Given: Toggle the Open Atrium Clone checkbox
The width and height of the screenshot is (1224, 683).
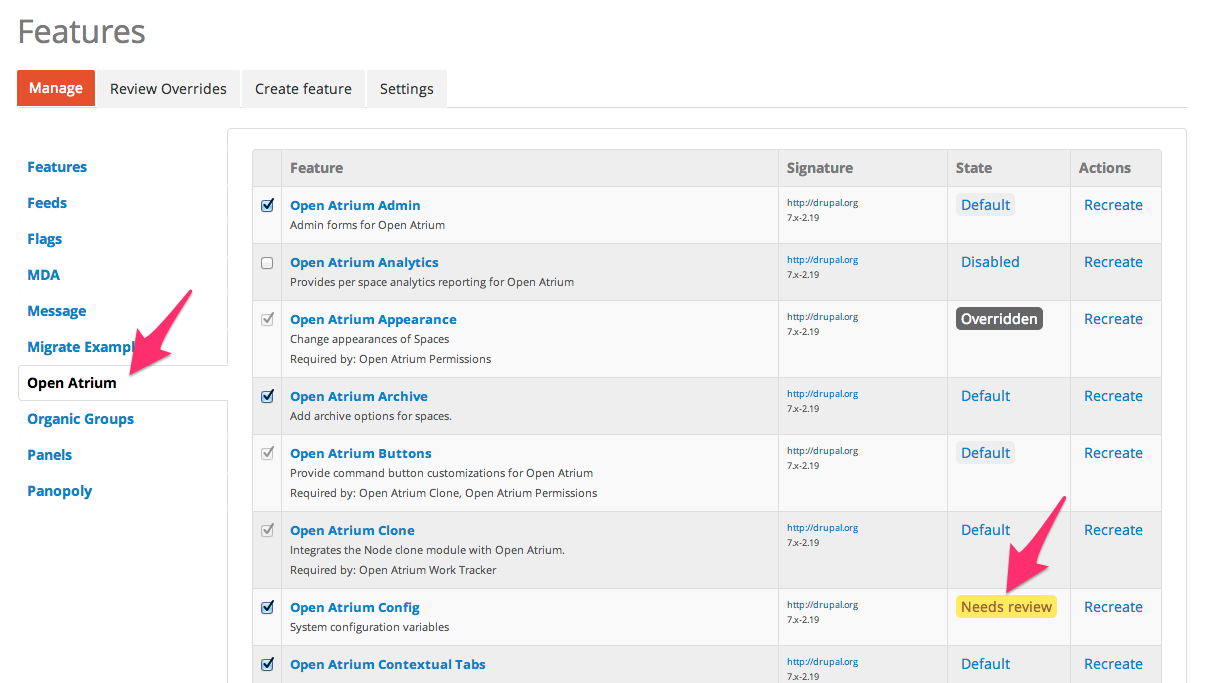Looking at the screenshot, I should pos(267,530).
